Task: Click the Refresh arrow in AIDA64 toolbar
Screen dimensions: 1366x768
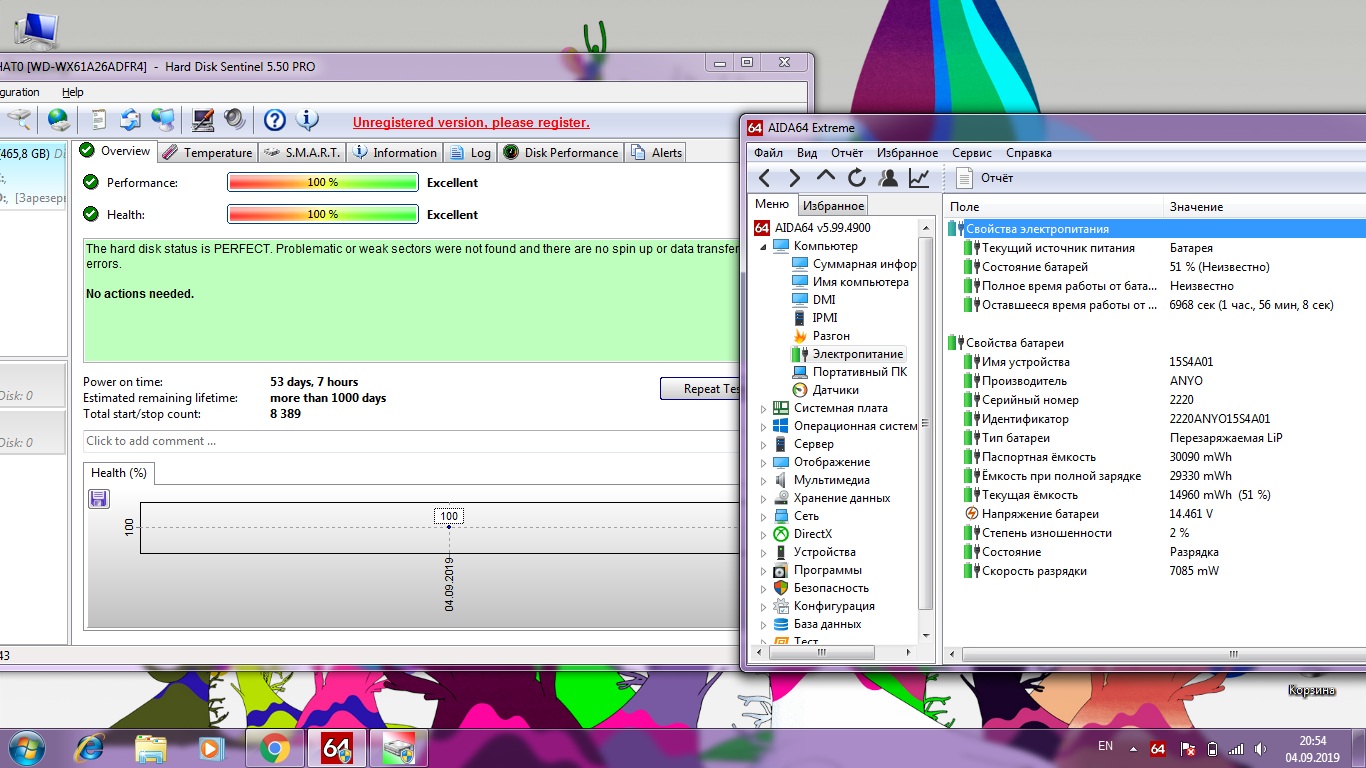Action: 857,178
